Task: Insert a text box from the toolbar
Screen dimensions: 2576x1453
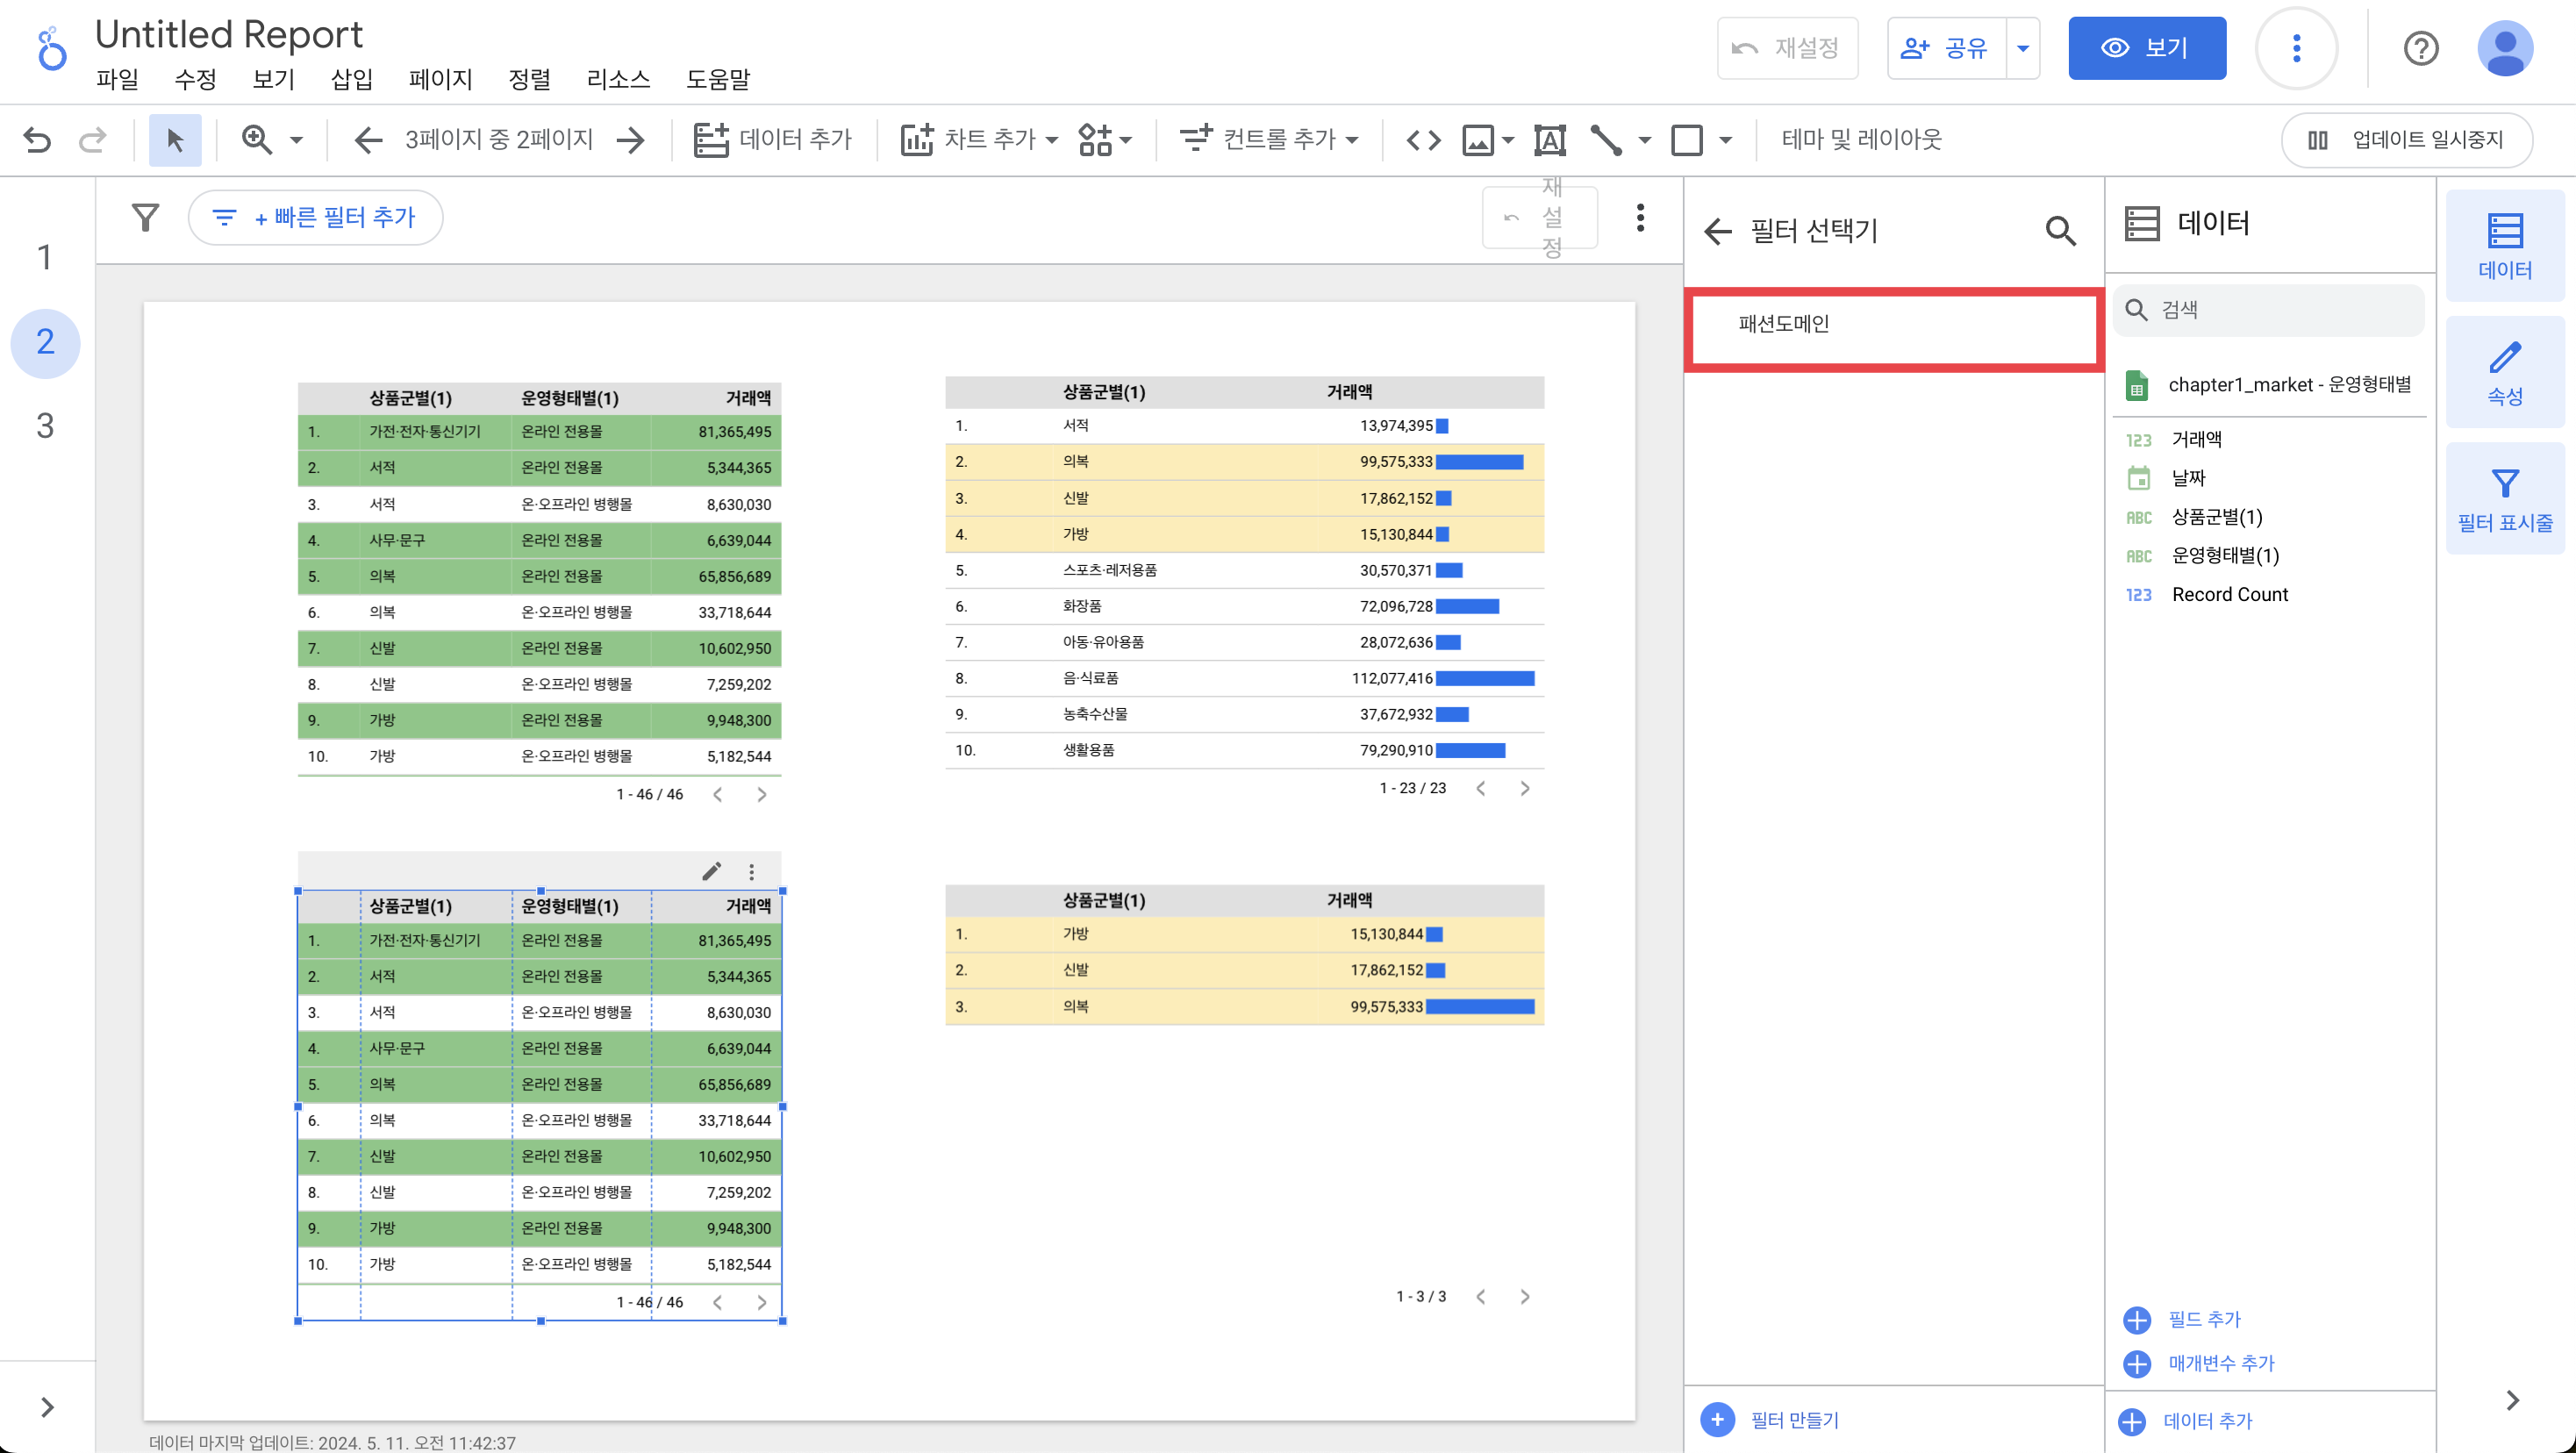Action: (1549, 140)
